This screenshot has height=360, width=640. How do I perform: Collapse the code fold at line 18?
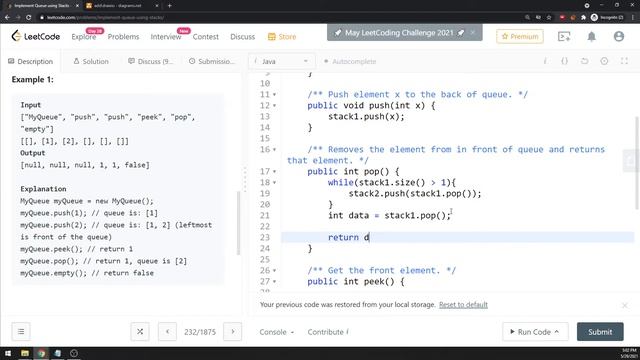pos(274,182)
